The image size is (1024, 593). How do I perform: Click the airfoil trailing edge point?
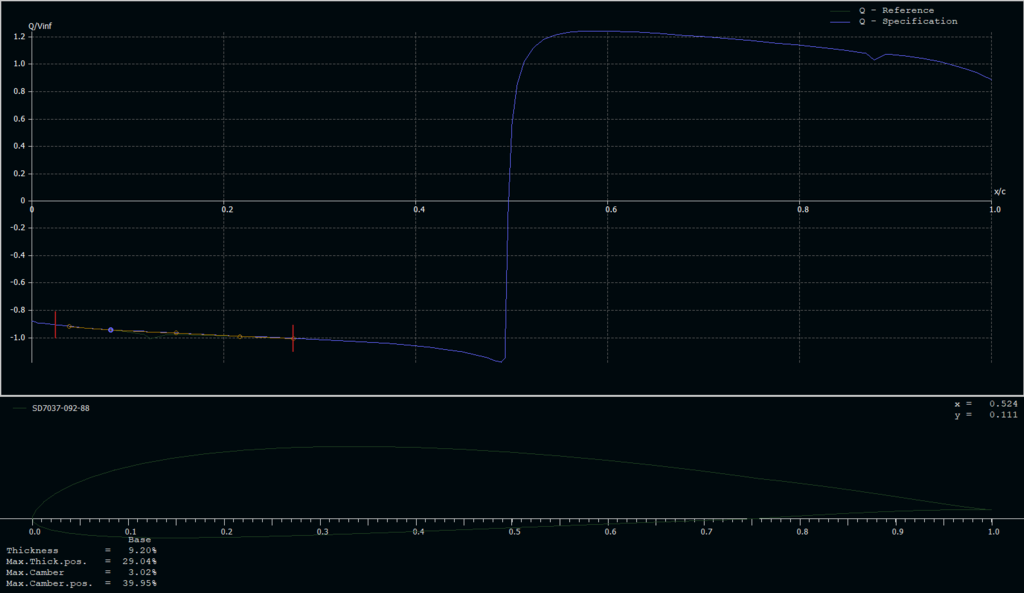(993, 509)
